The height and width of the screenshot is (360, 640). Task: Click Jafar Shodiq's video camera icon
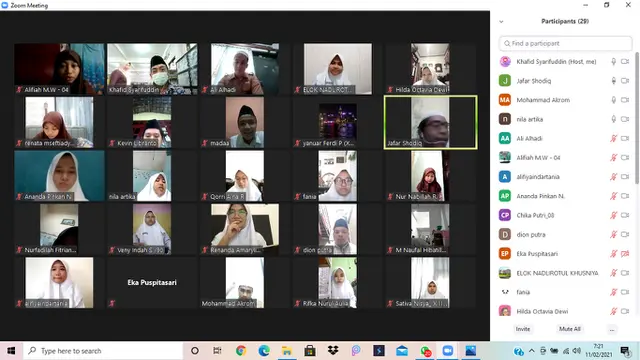[x=625, y=81]
